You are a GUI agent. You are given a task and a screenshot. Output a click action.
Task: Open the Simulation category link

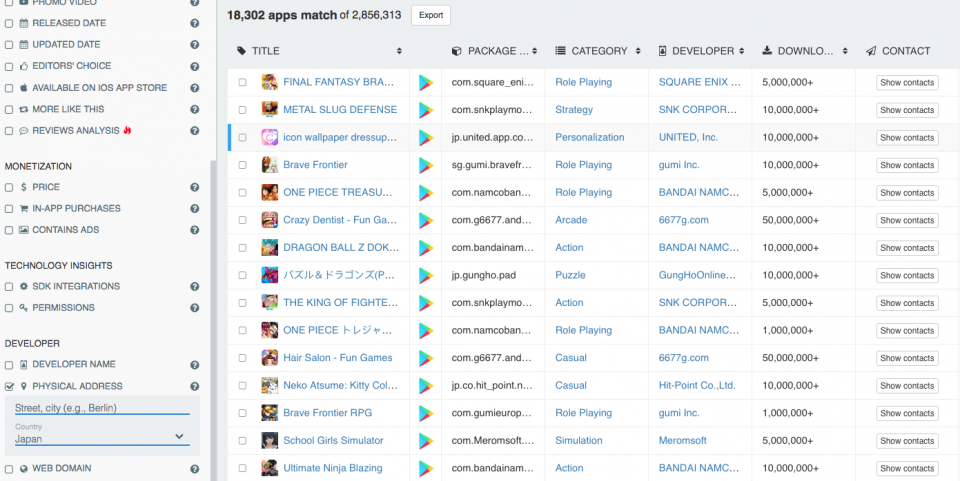(579, 441)
